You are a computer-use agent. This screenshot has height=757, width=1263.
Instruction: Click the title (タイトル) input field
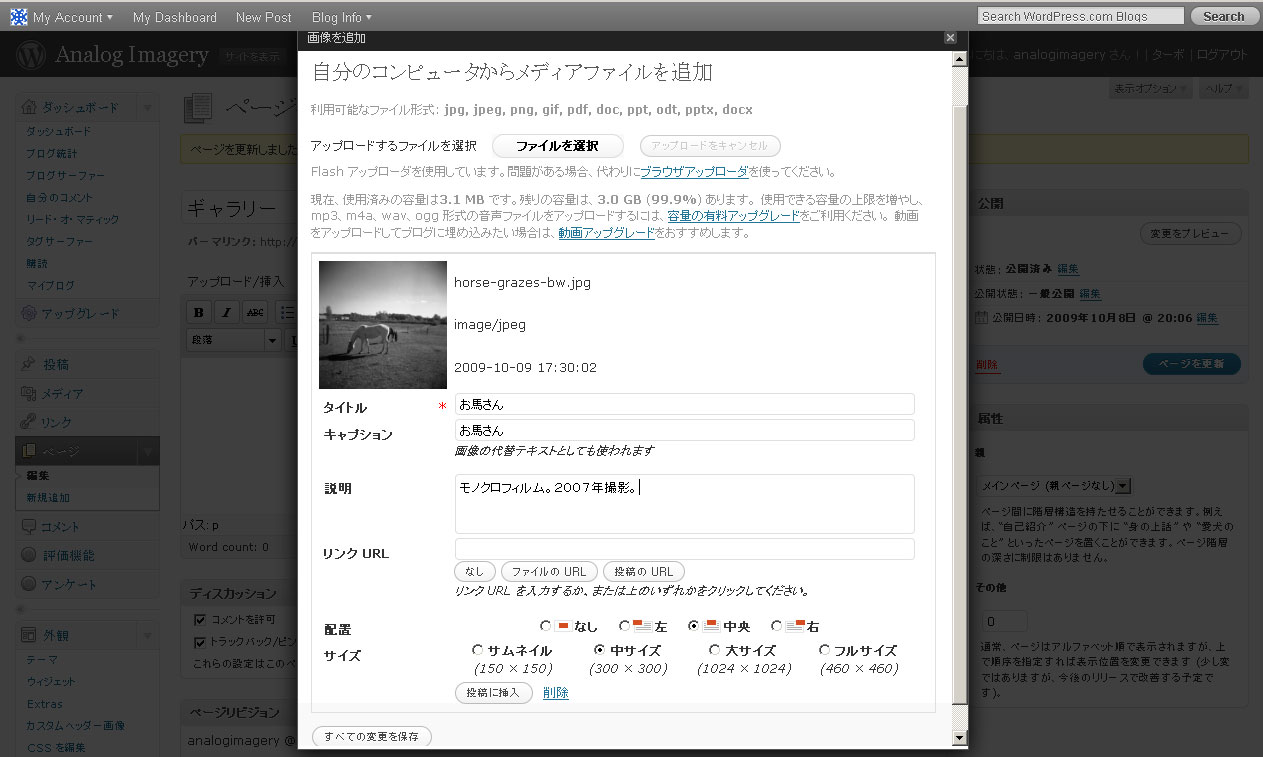pyautogui.click(x=684, y=404)
